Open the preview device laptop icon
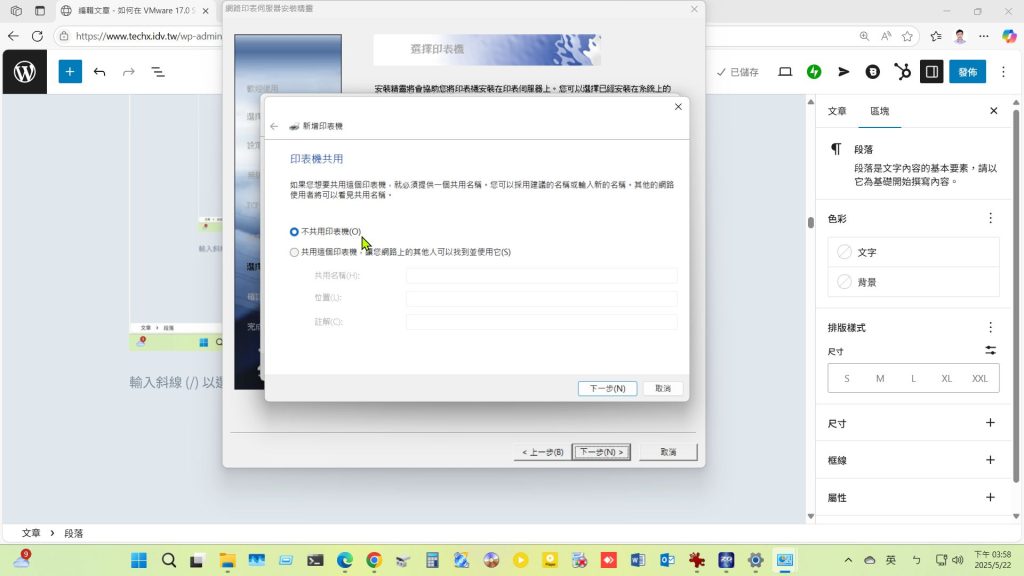 [x=785, y=72]
